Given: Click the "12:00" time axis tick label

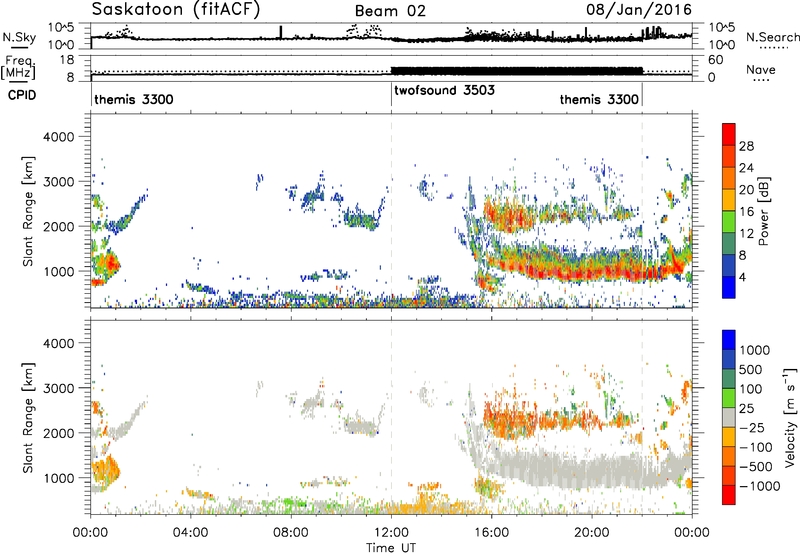Looking at the screenshot, I should click(x=391, y=533).
